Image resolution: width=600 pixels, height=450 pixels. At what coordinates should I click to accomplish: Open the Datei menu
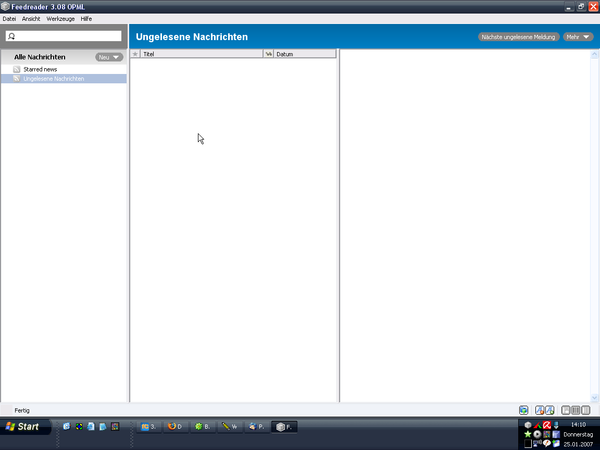click(x=9, y=19)
